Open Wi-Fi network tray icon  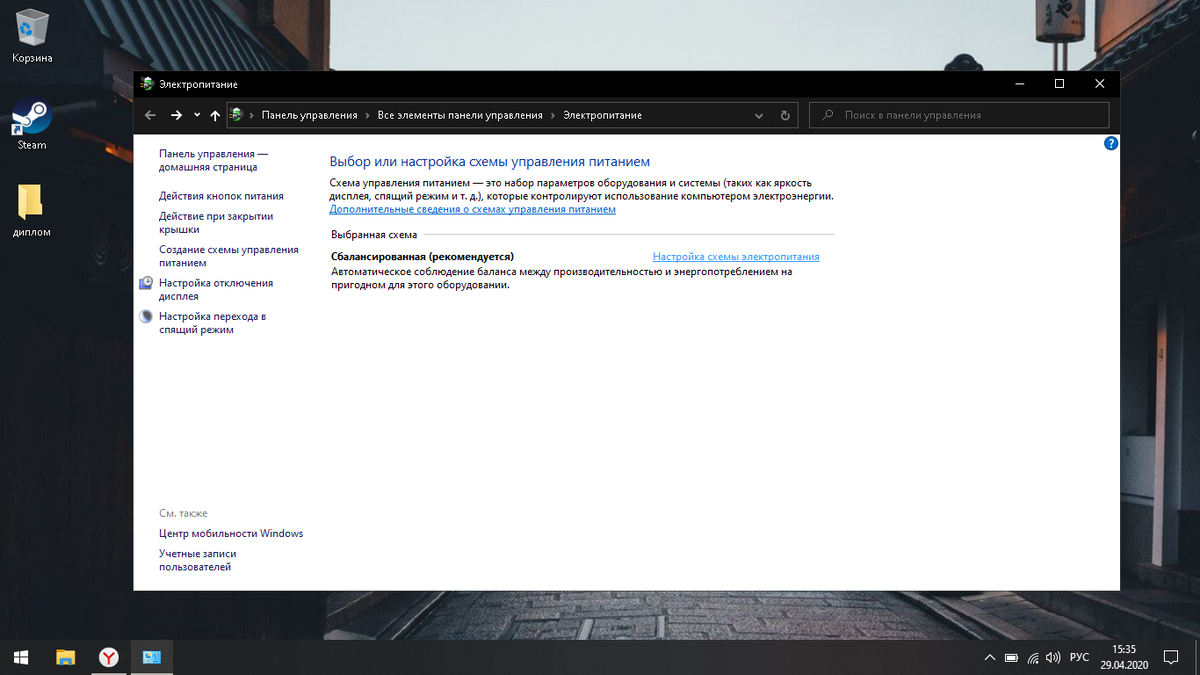[1033, 658]
